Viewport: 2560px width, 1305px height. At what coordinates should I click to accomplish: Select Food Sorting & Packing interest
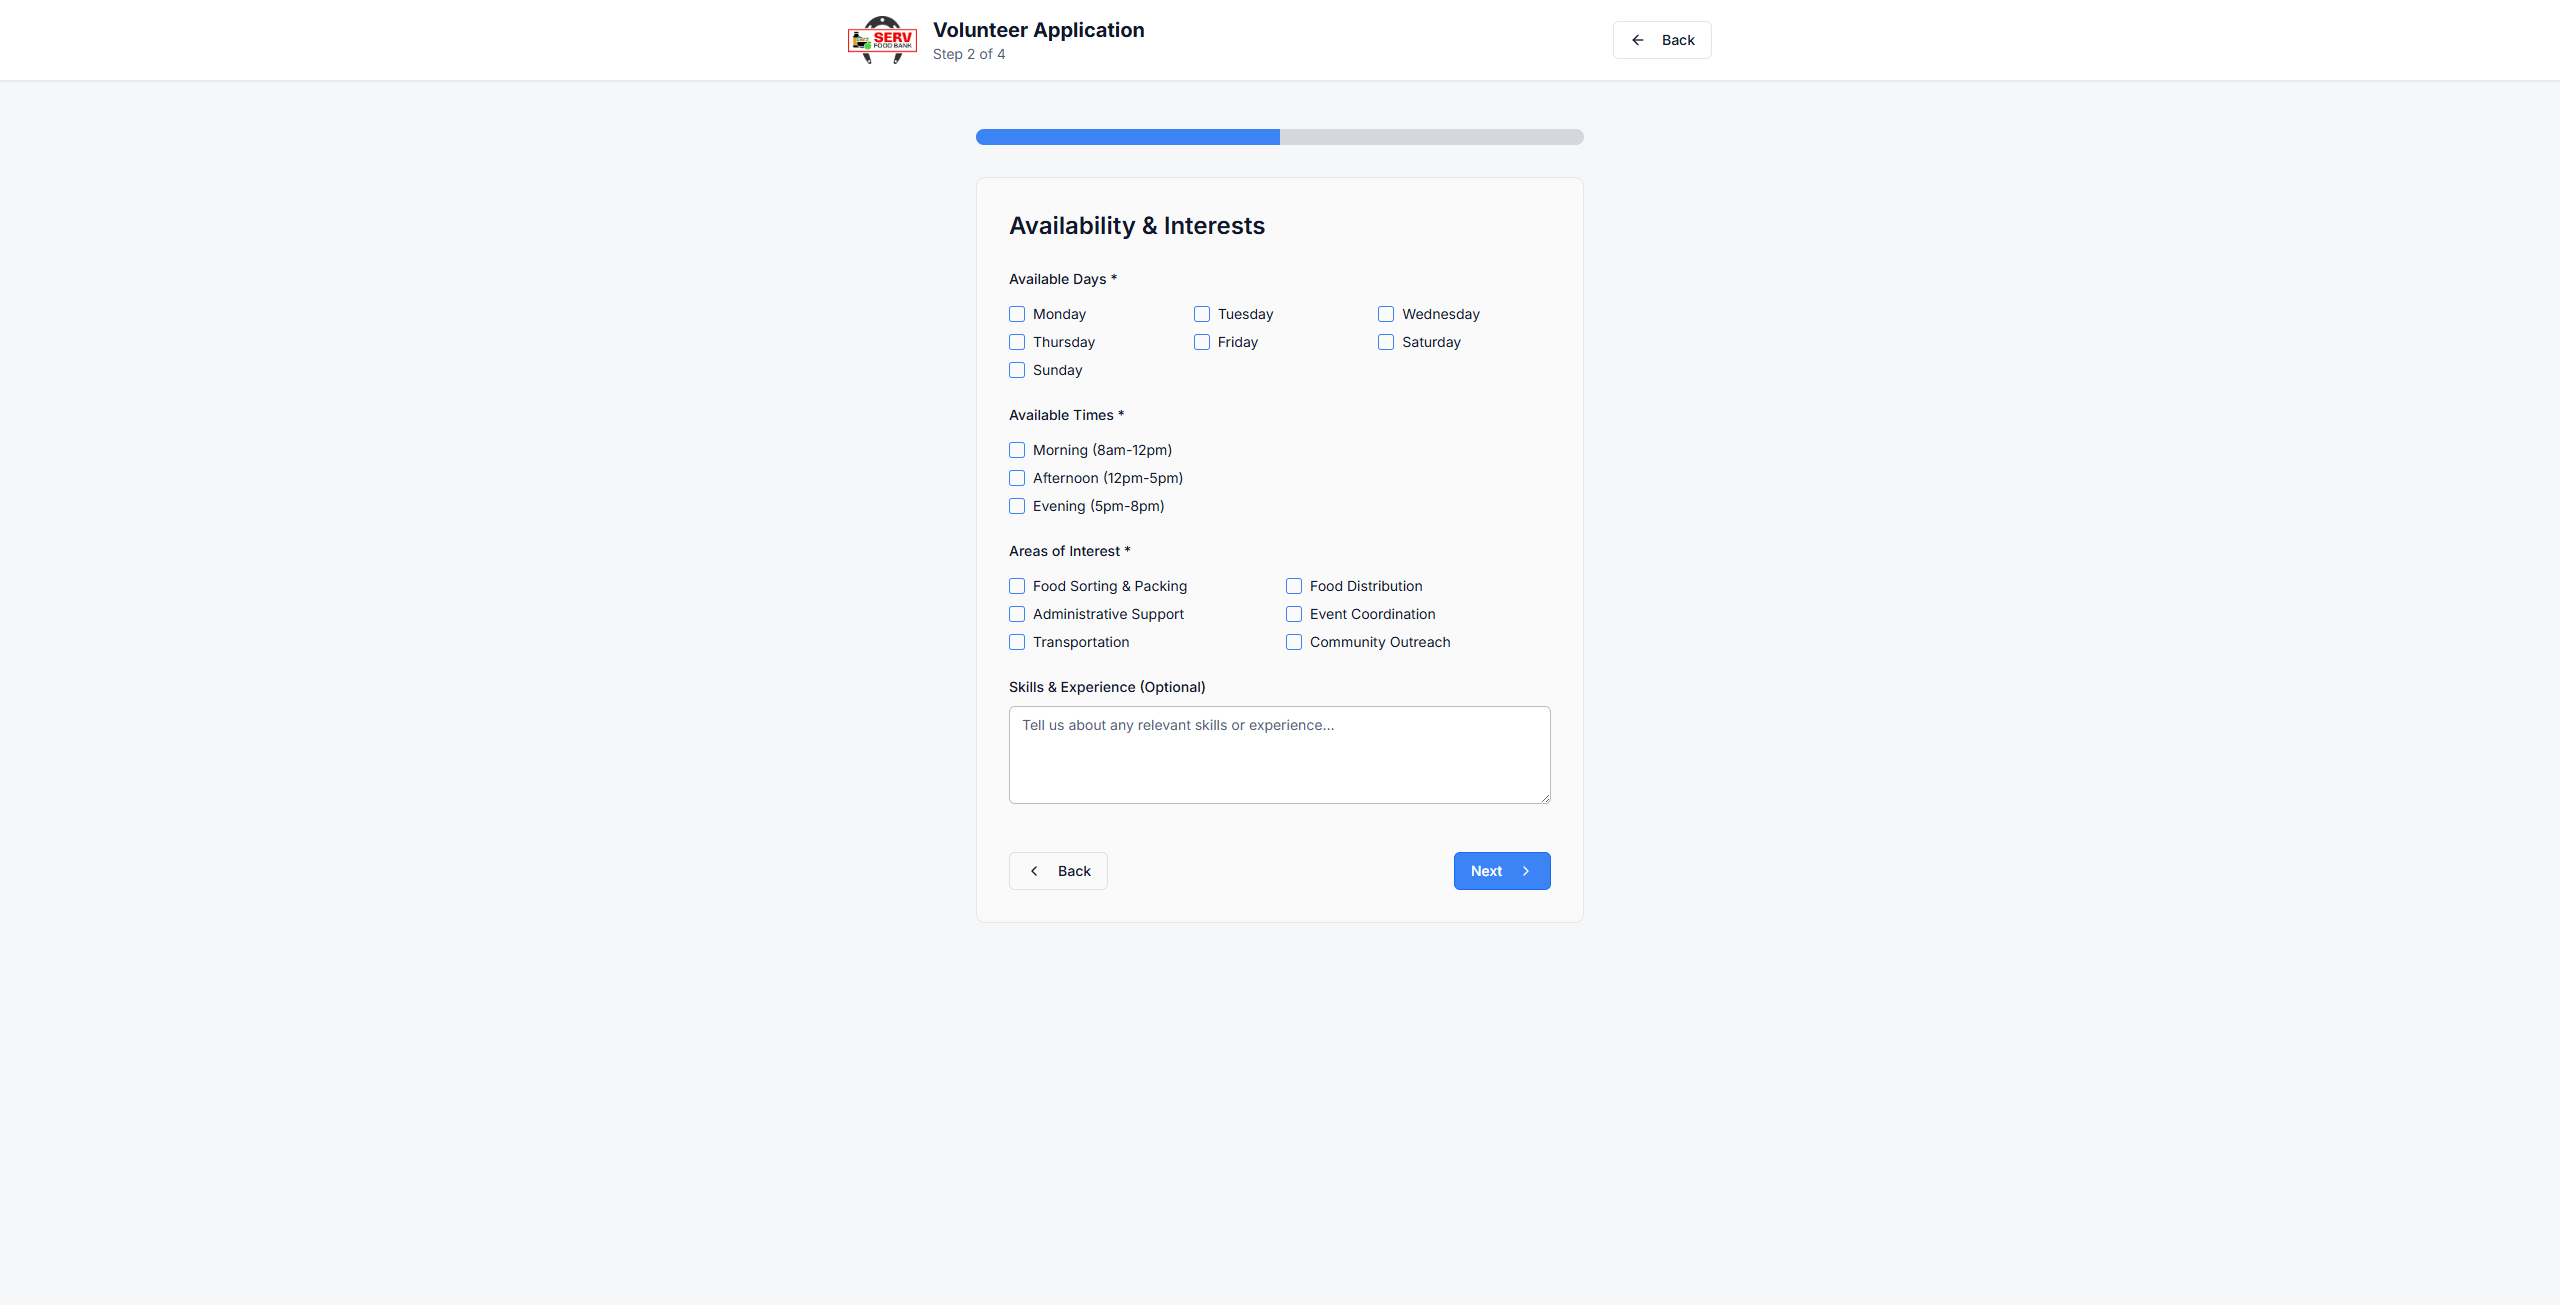point(1017,586)
